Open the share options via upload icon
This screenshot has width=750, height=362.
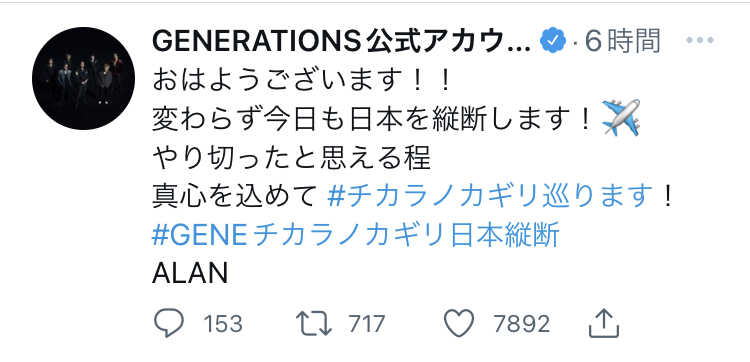(604, 323)
